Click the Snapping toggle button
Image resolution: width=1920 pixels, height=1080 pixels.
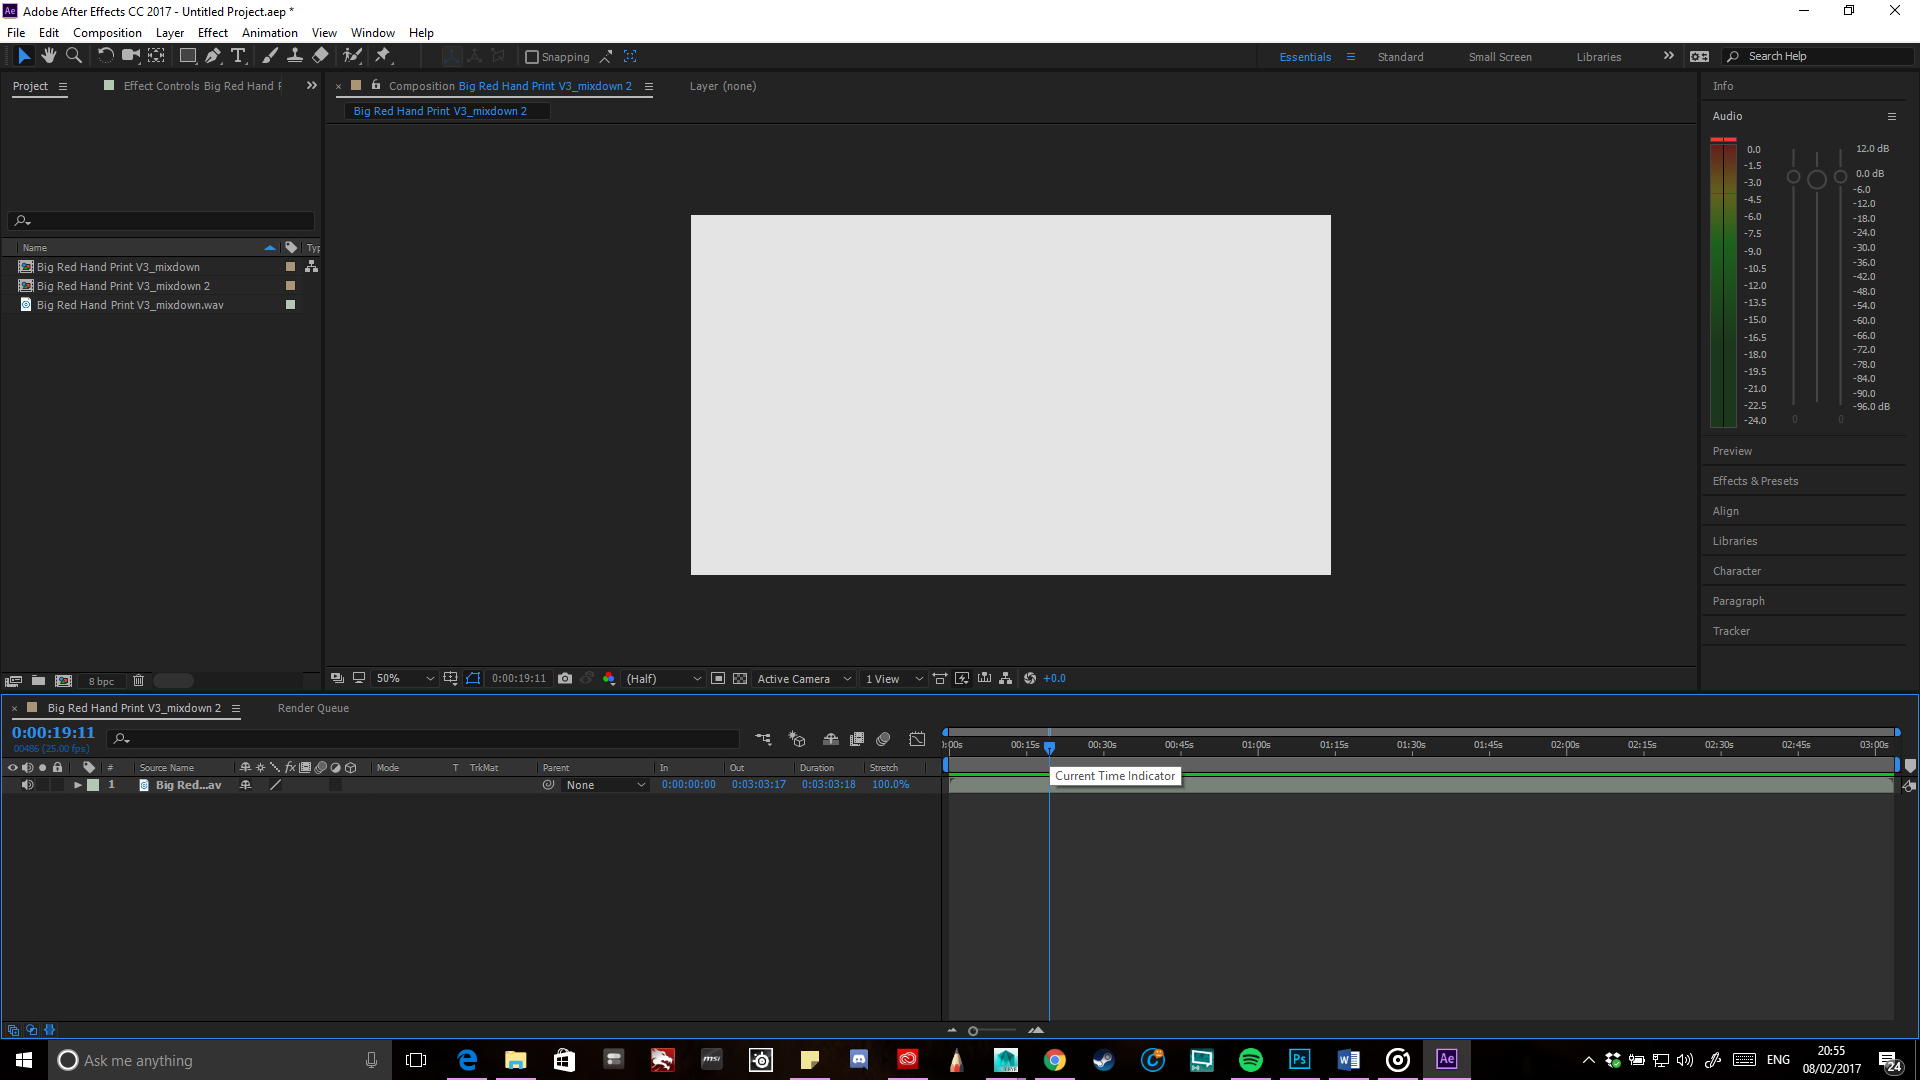click(x=533, y=57)
